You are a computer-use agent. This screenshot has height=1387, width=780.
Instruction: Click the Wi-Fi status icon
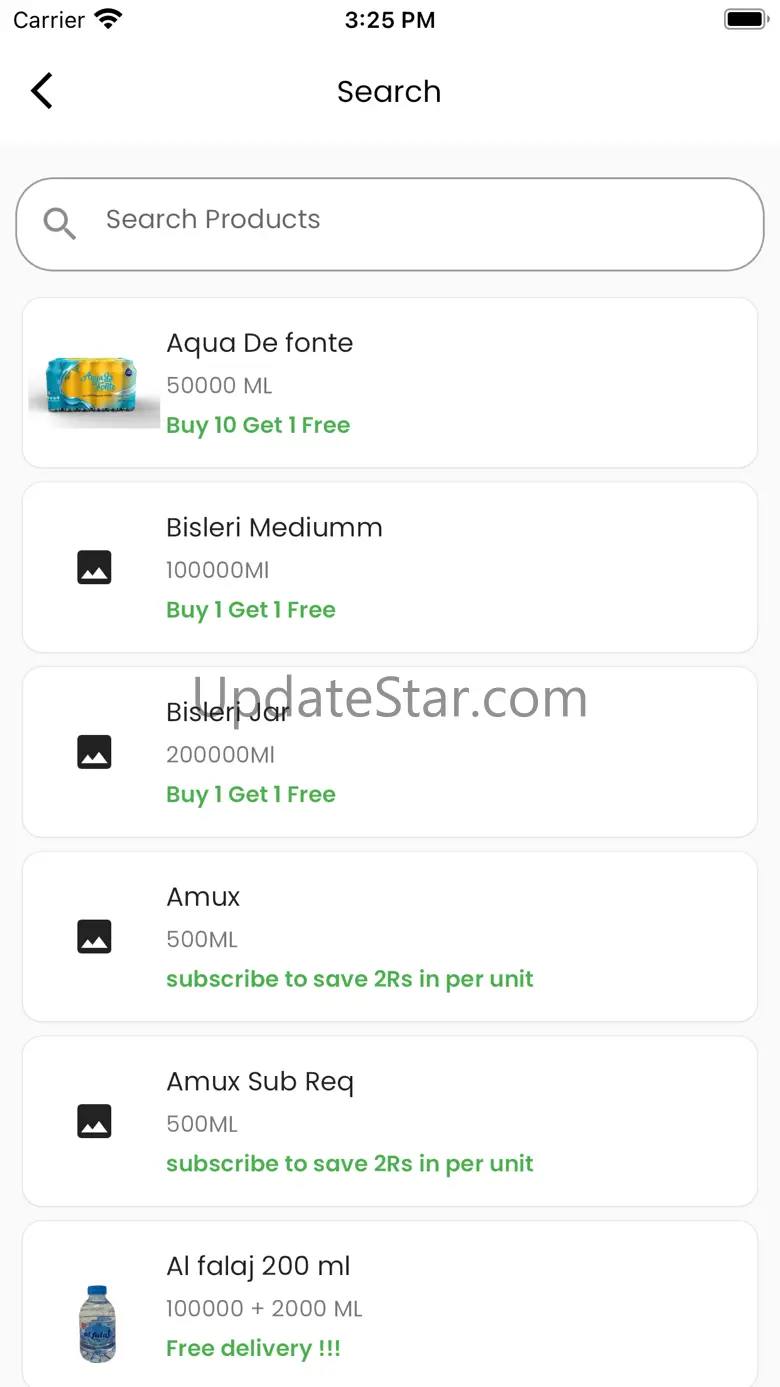pyautogui.click(x=107, y=19)
